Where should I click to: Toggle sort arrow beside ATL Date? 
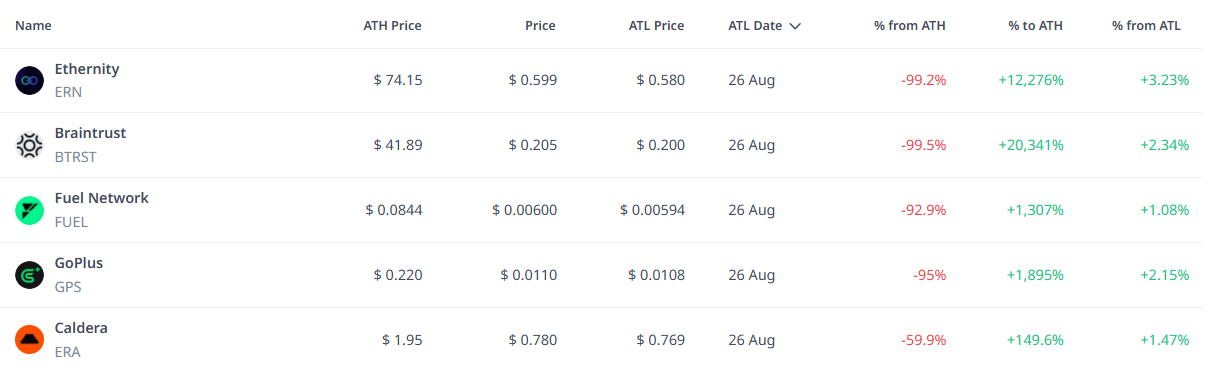tap(795, 26)
